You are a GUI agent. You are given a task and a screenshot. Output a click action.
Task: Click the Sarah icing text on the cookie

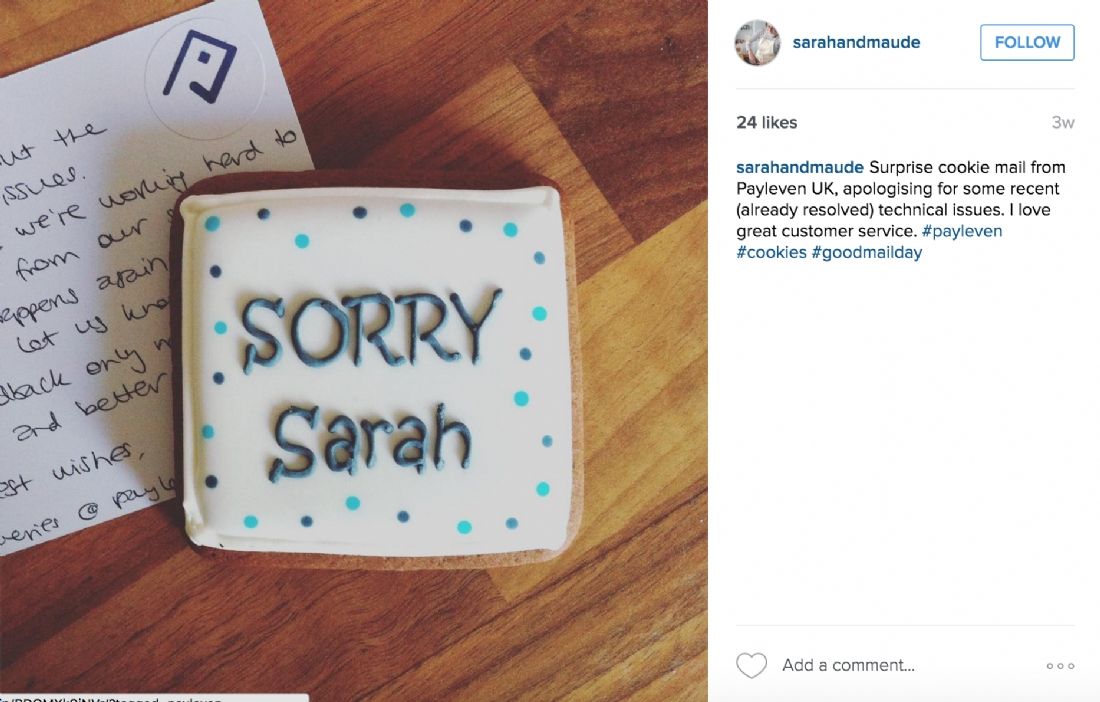pyautogui.click(x=370, y=440)
